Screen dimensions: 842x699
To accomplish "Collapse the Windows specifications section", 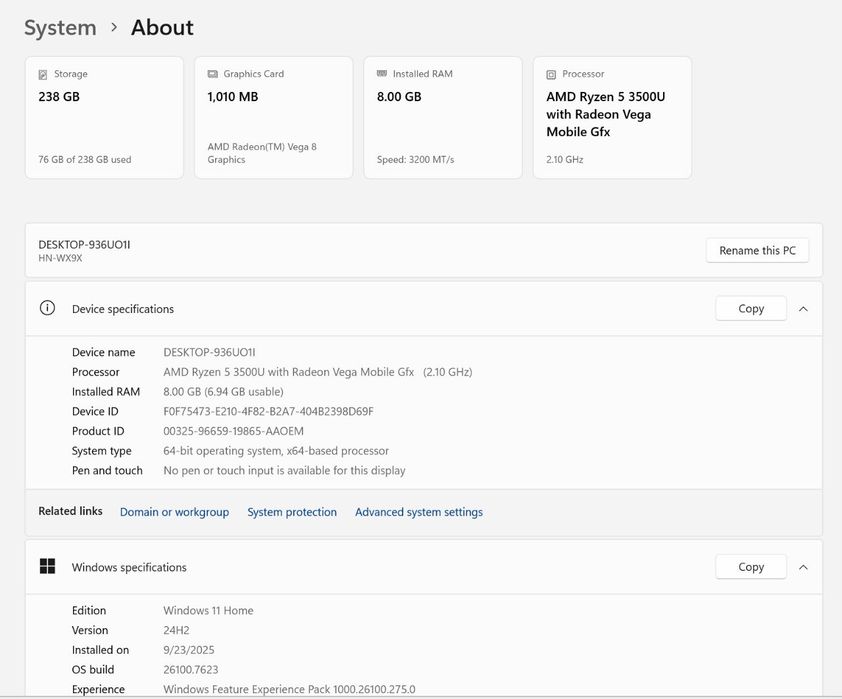I will click(803, 567).
